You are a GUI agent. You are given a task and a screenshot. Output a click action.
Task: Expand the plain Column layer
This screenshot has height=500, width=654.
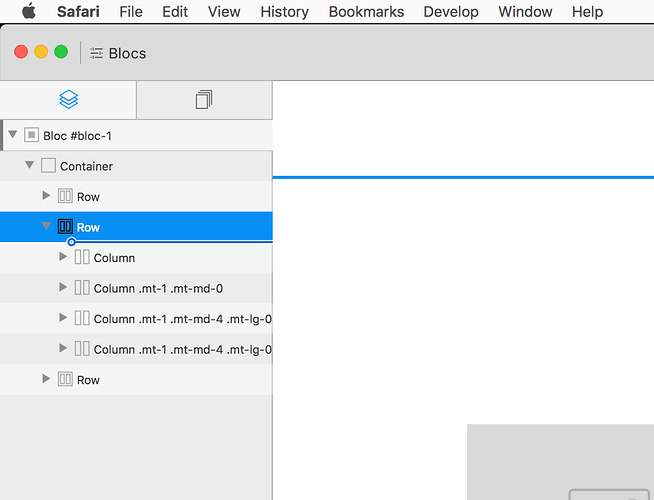tap(64, 257)
